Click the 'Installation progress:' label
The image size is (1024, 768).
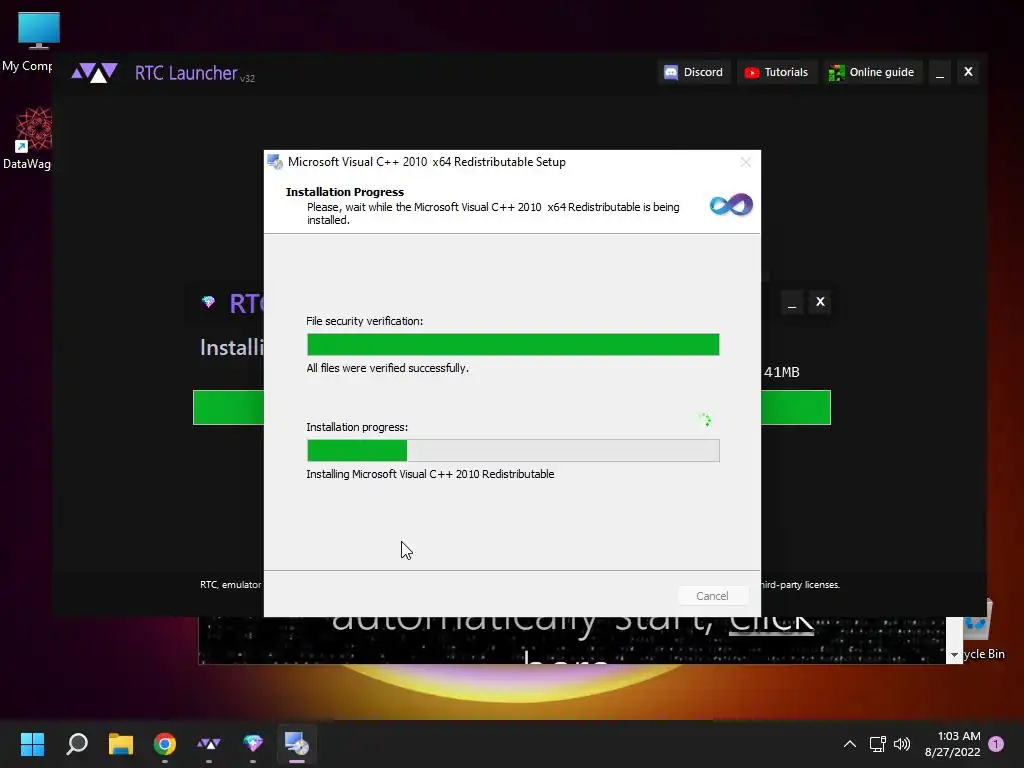coord(357,427)
